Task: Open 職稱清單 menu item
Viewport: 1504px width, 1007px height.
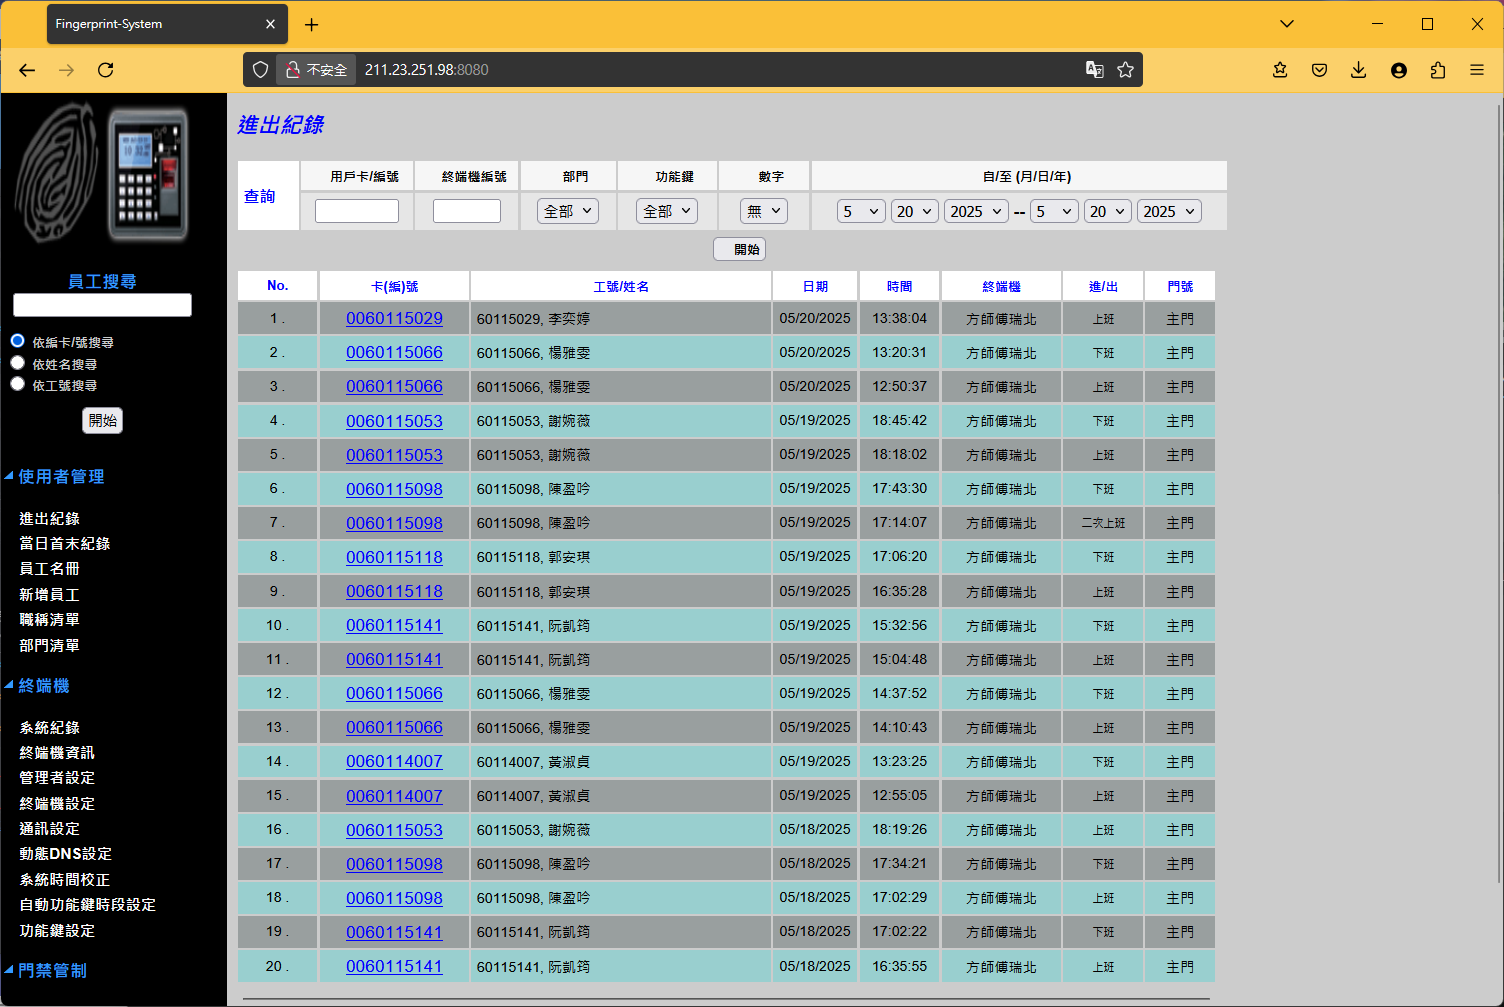Action: point(50,620)
